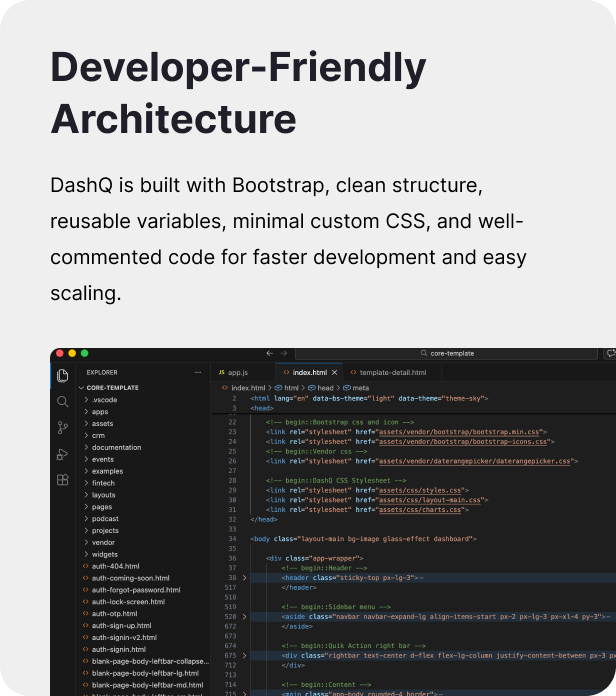
Task: Click the core-template search field
Action: coord(446,353)
